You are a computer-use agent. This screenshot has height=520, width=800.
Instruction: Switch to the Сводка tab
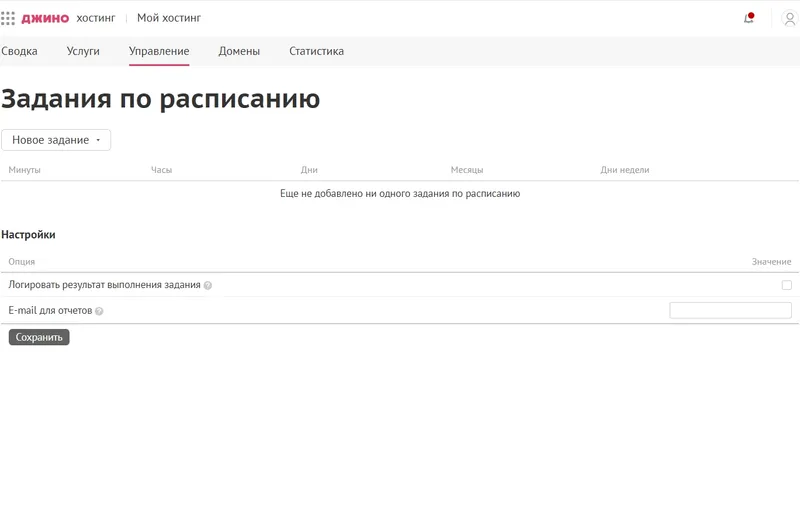(19, 51)
